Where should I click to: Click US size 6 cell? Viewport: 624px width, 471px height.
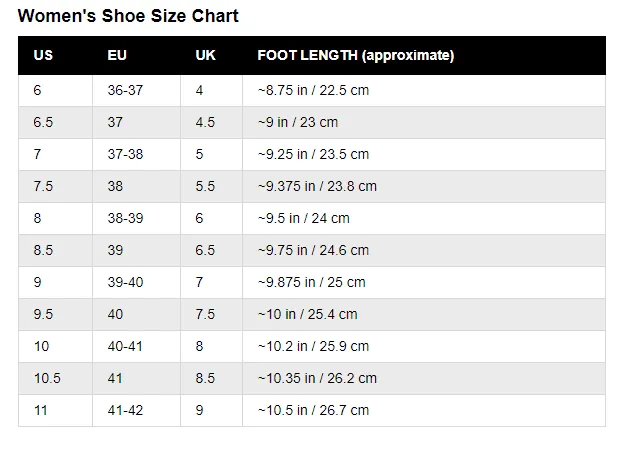pos(55,91)
